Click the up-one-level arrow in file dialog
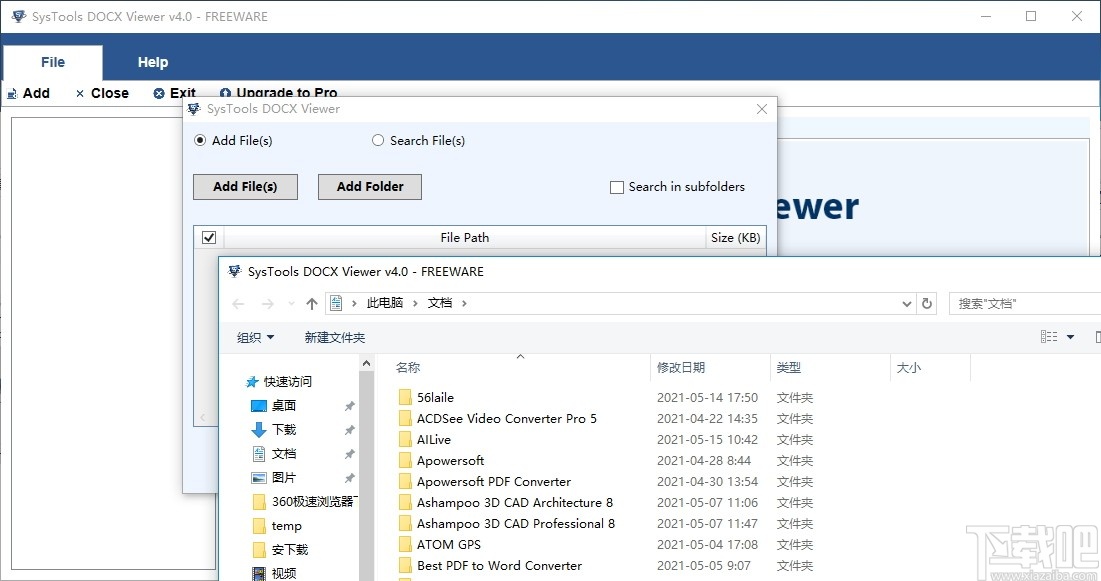The image size is (1101, 581). click(x=311, y=302)
